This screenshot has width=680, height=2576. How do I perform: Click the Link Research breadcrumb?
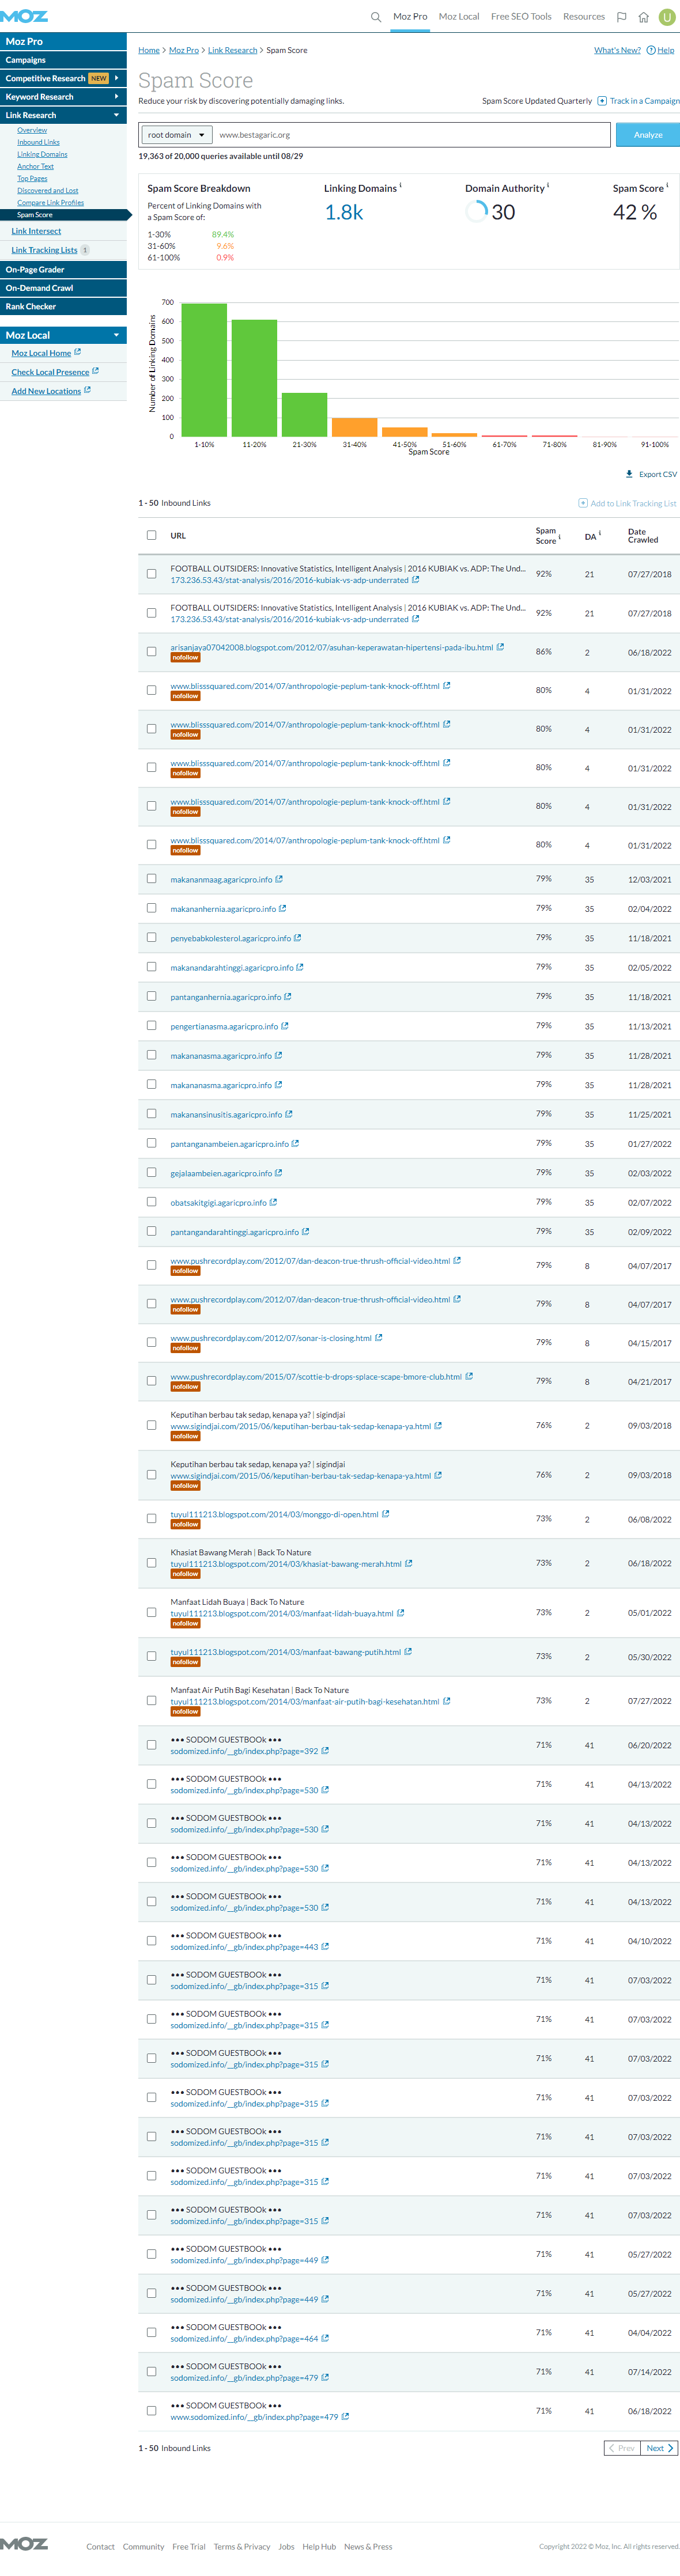[x=232, y=50]
